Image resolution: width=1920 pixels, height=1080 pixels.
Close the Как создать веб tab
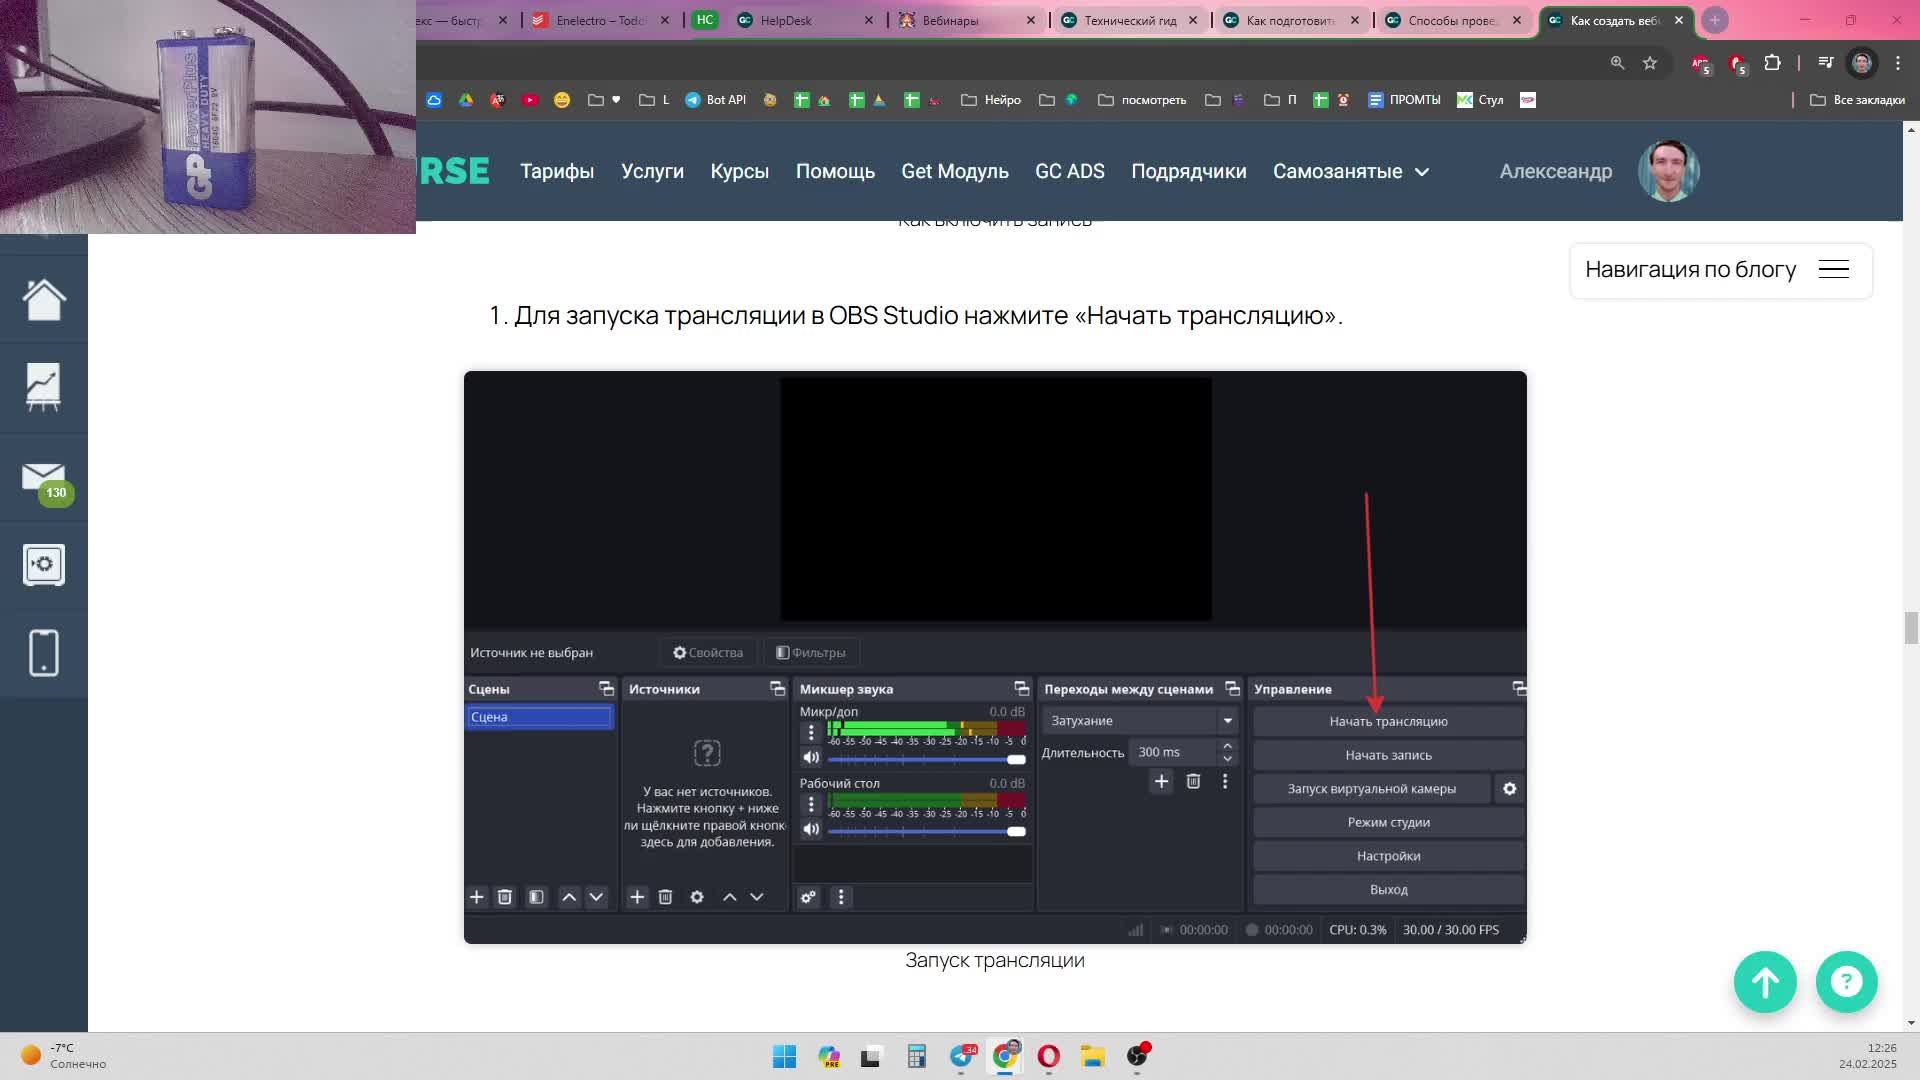1679,20
